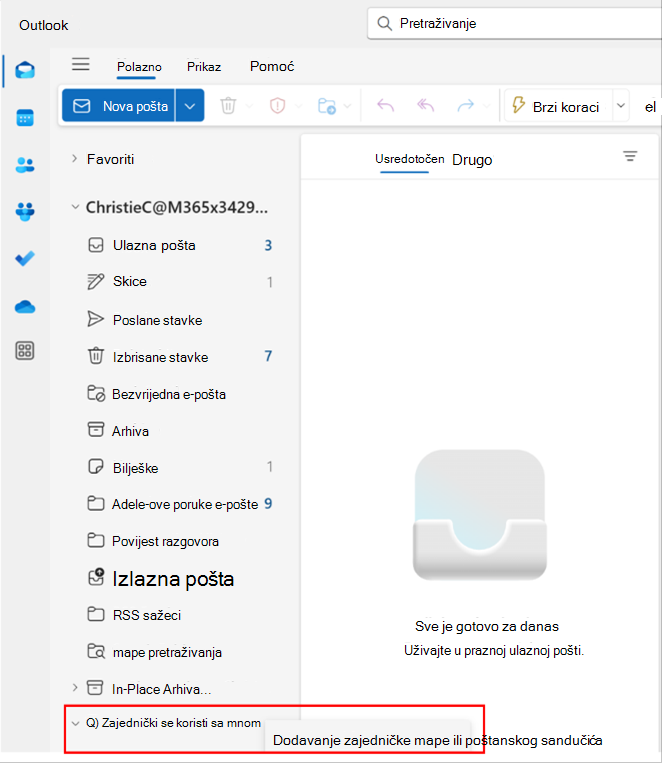The width and height of the screenshot is (662, 763).
Task: Open the Adele-ove poruke e-pošte folder
Action: click(x=179, y=504)
